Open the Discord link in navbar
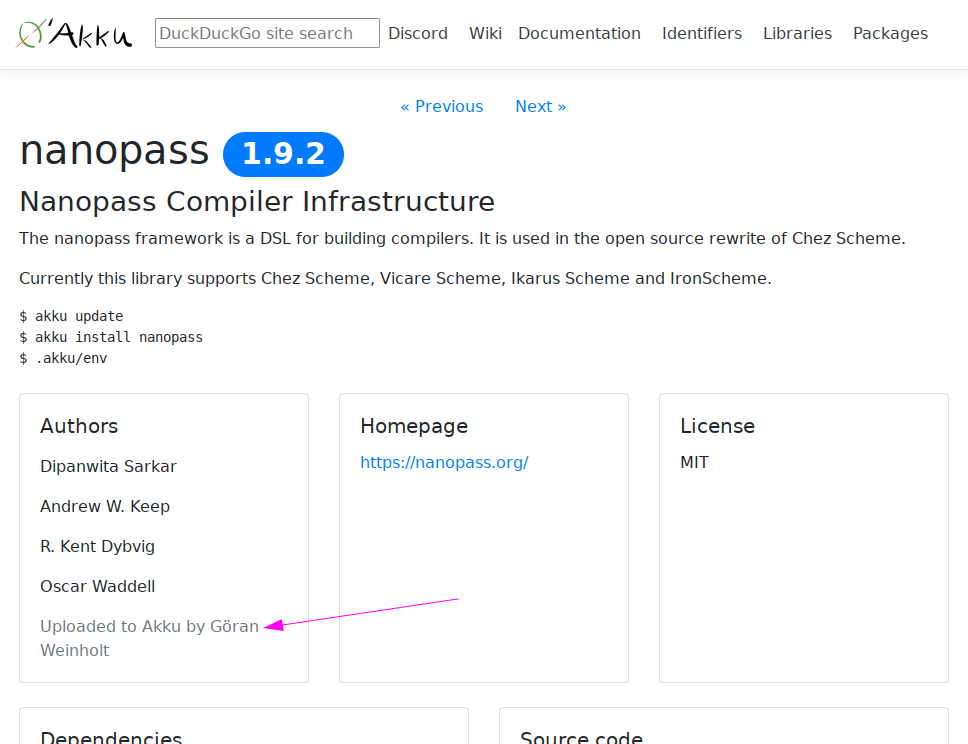 [418, 33]
